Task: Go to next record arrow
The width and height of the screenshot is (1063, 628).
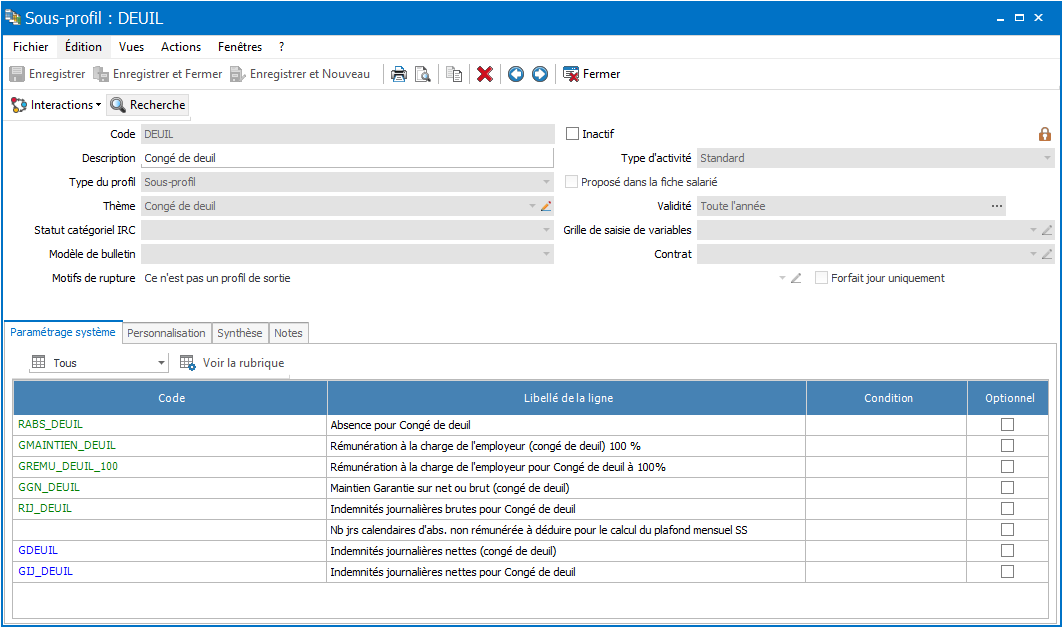Action: (540, 74)
